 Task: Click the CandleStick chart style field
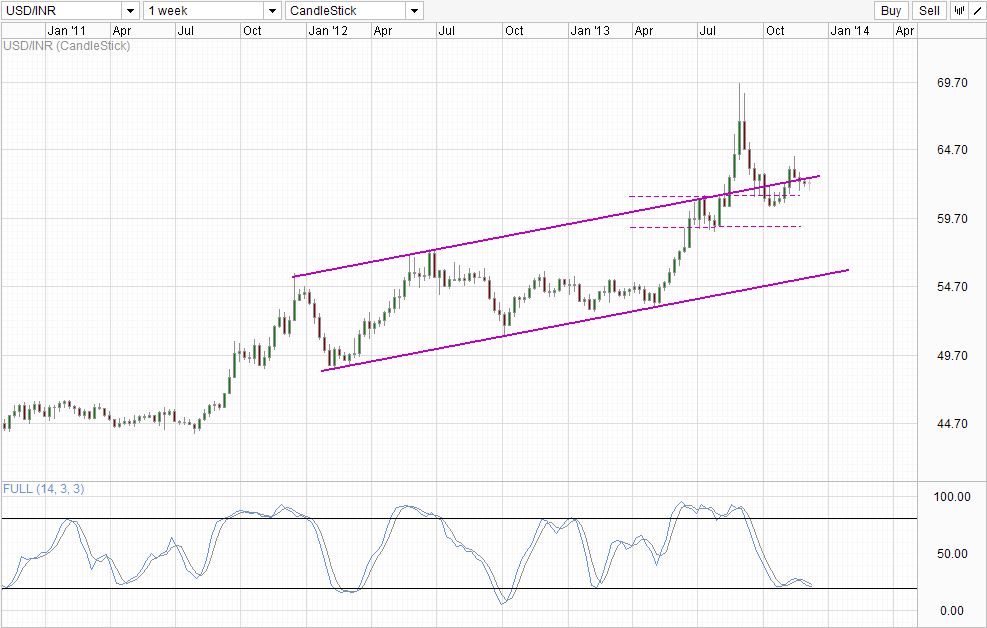pyautogui.click(x=346, y=11)
